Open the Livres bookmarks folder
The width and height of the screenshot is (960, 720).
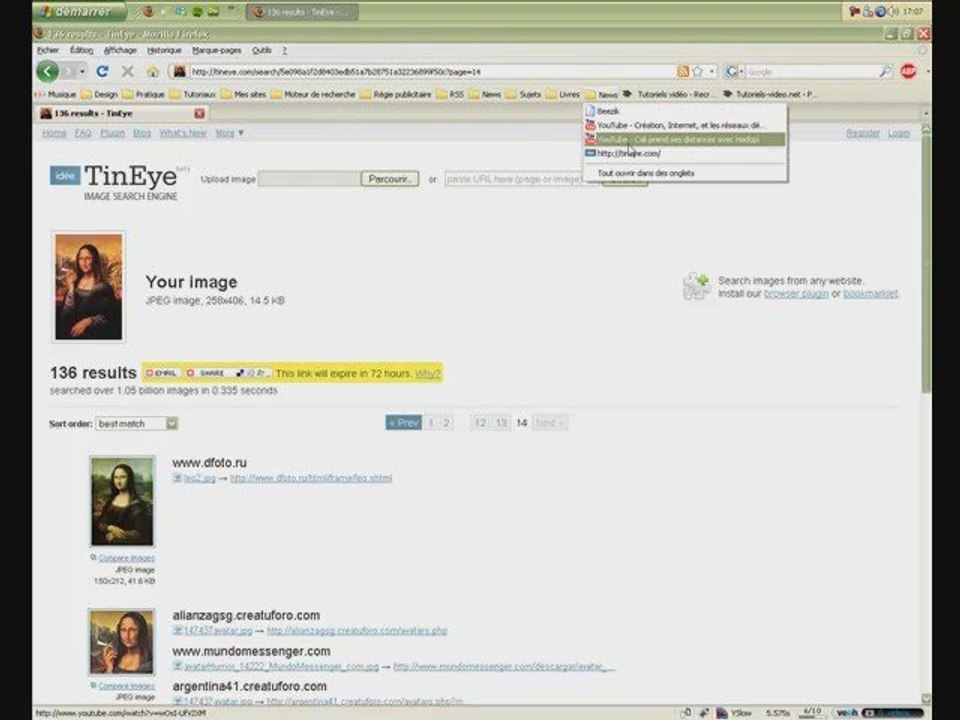(x=563, y=94)
